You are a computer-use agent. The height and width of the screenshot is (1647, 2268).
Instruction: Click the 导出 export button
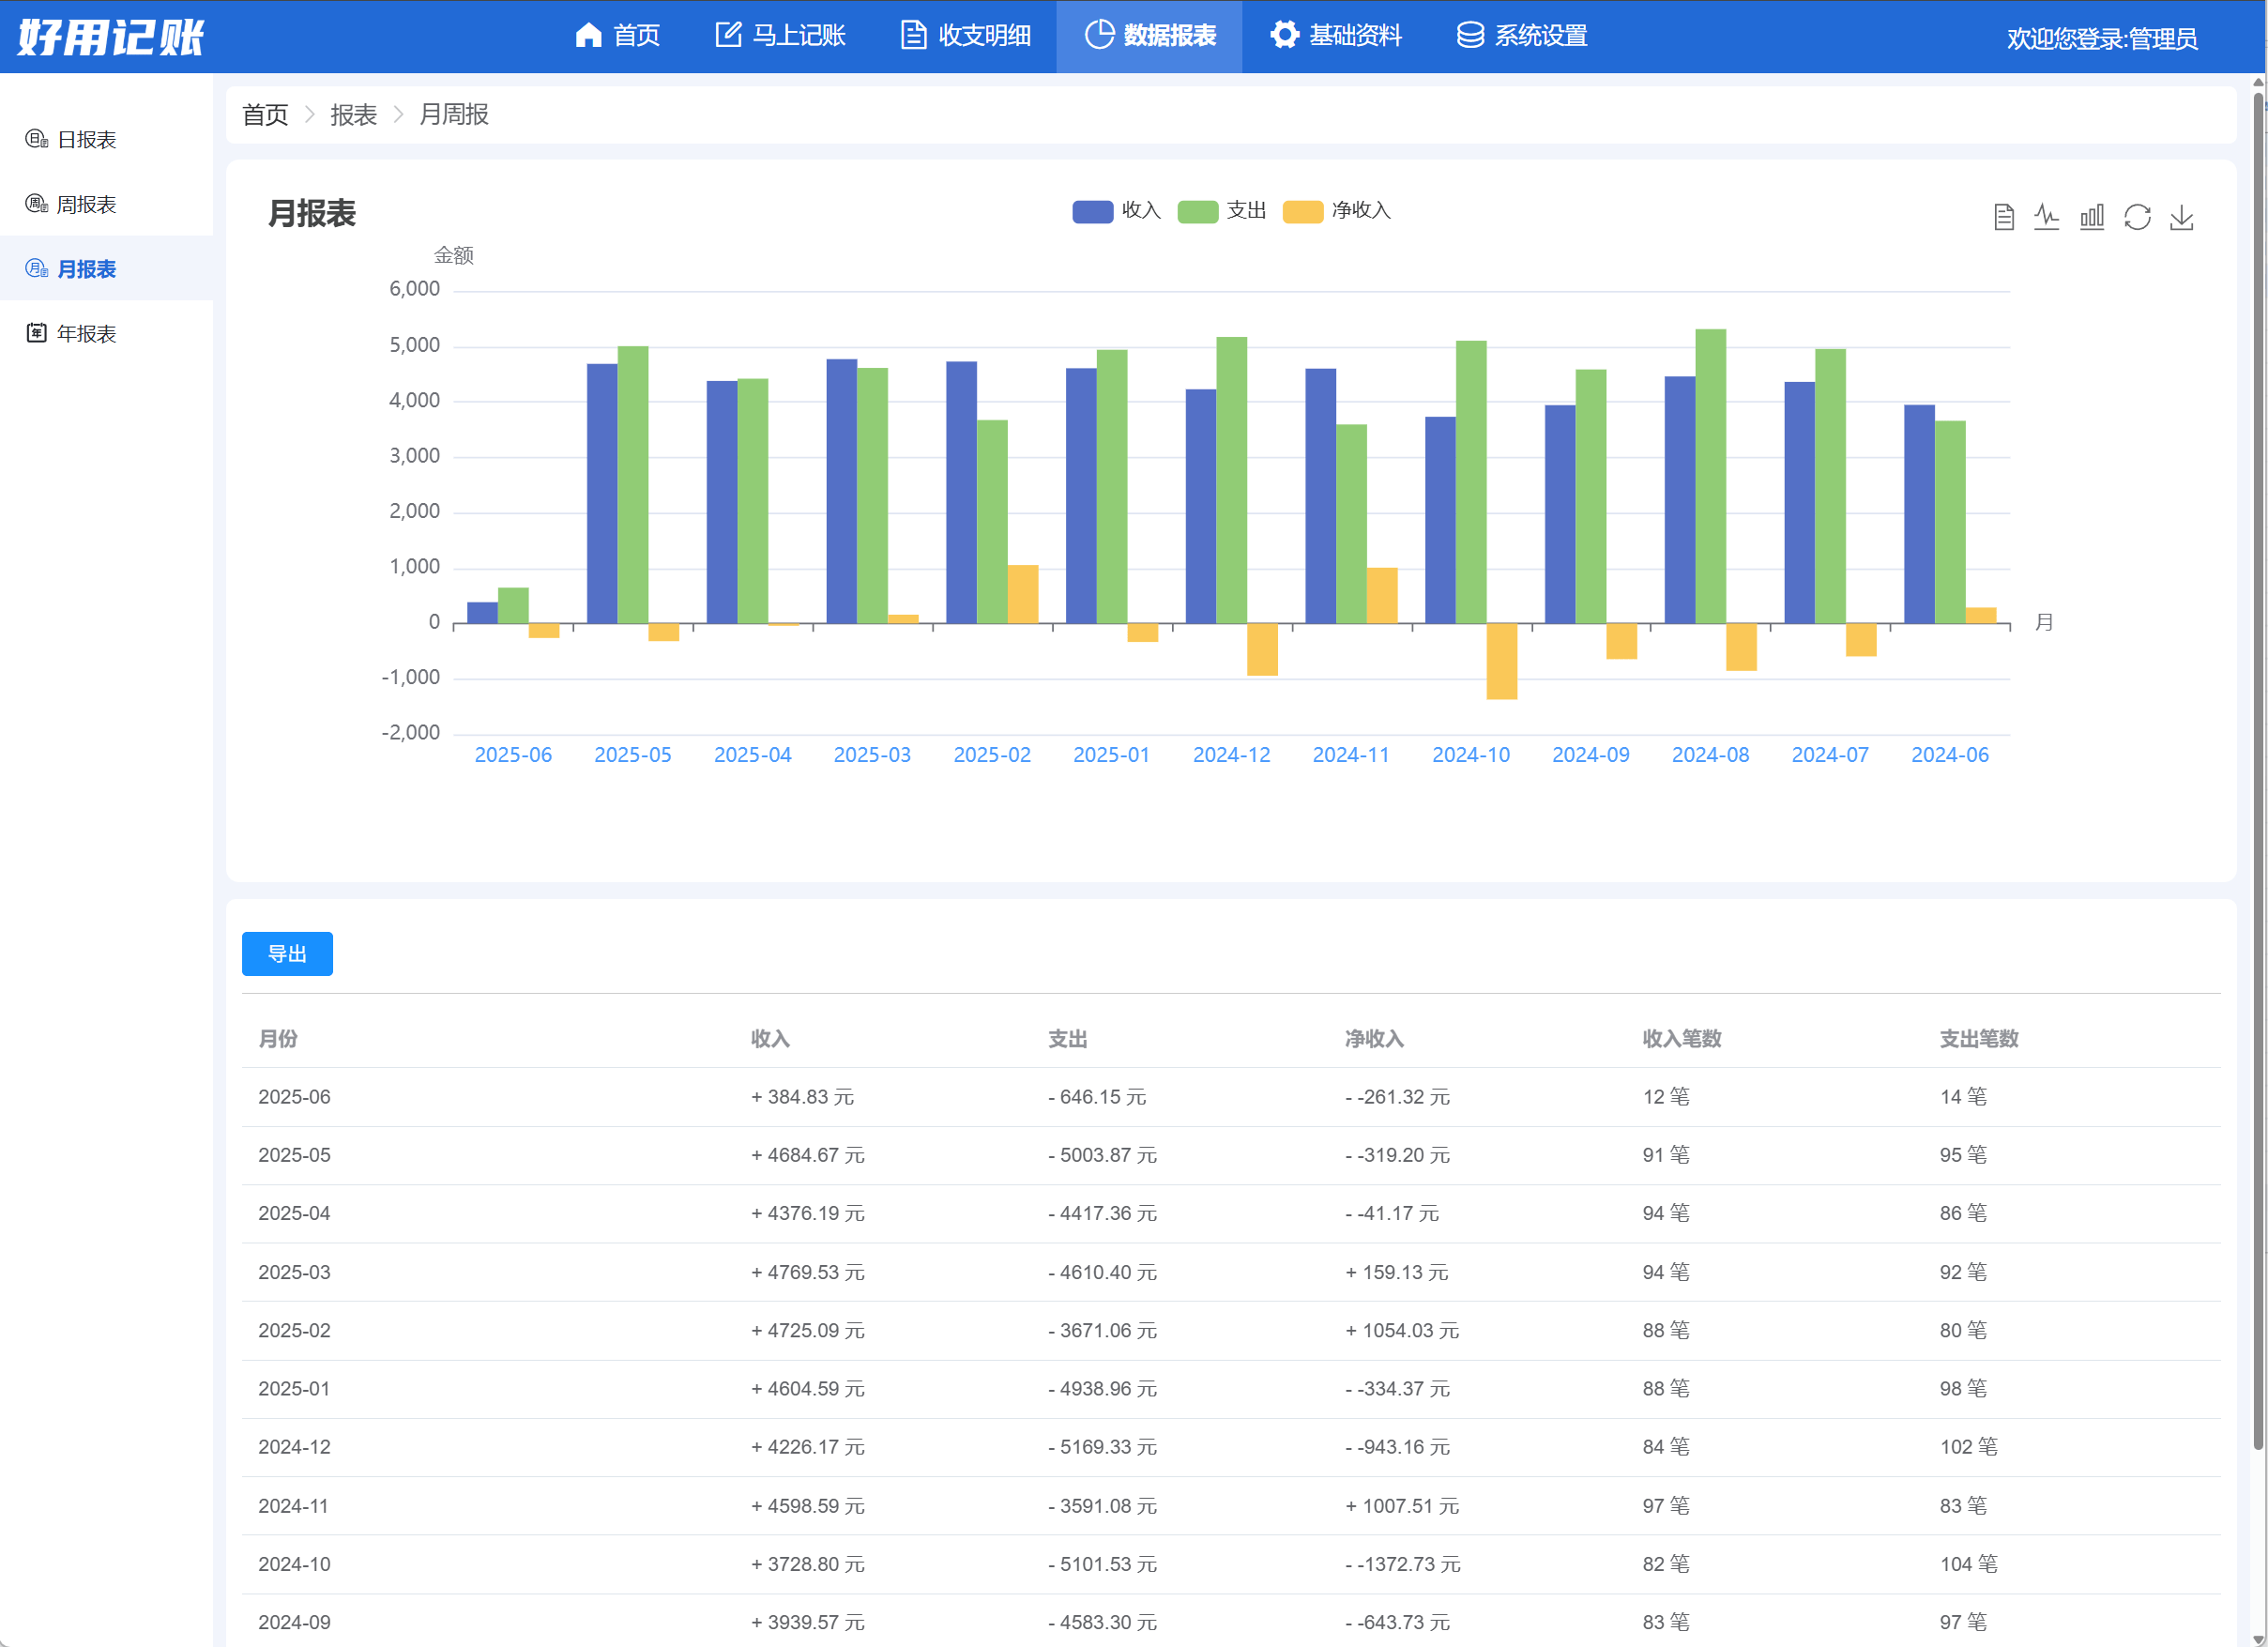click(287, 954)
